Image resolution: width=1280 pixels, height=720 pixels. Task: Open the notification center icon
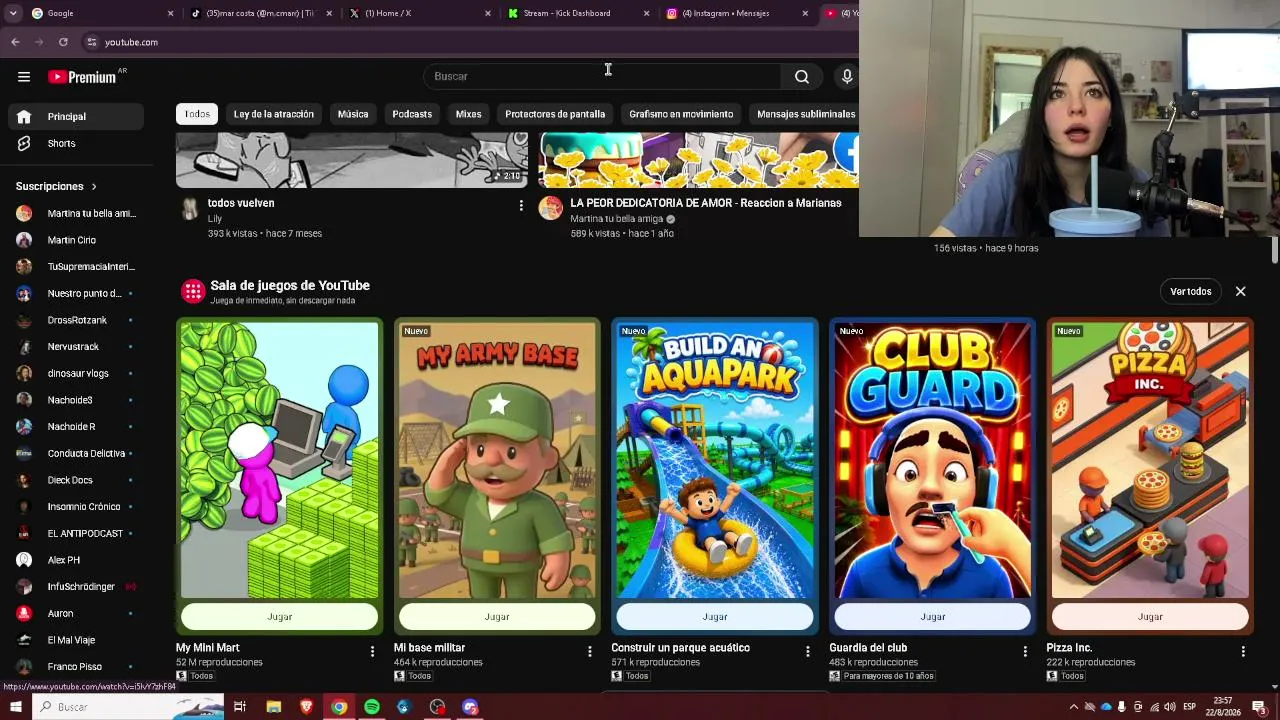[1259, 707]
